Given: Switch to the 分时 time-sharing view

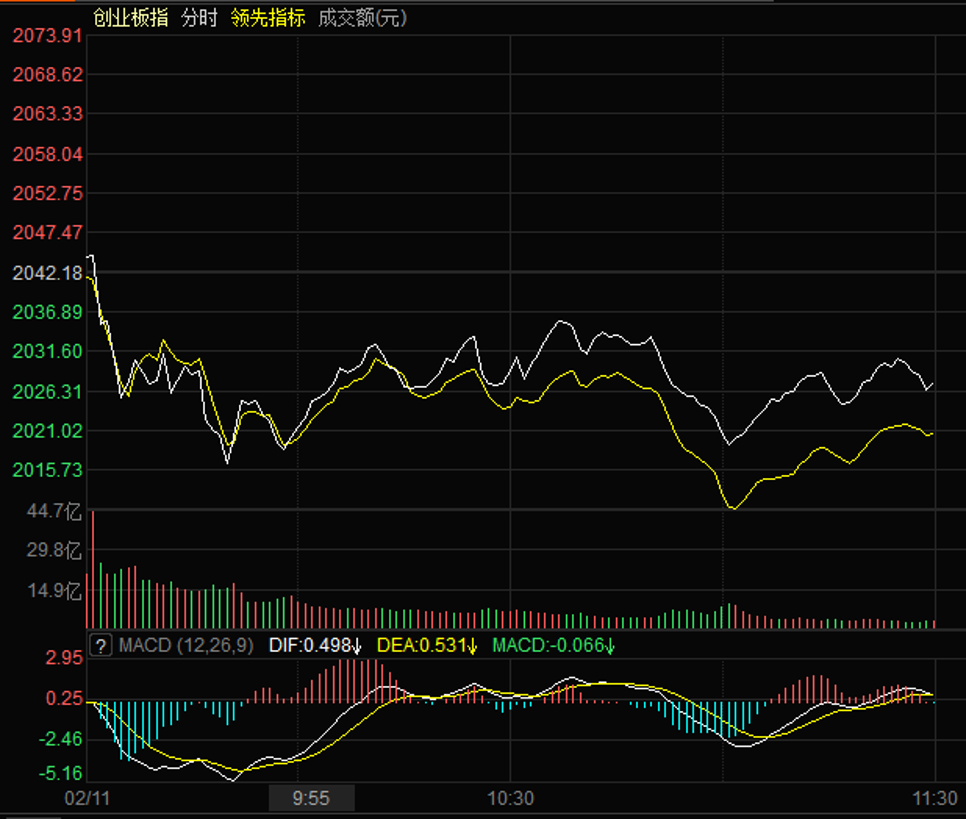Looking at the screenshot, I should 199,18.
